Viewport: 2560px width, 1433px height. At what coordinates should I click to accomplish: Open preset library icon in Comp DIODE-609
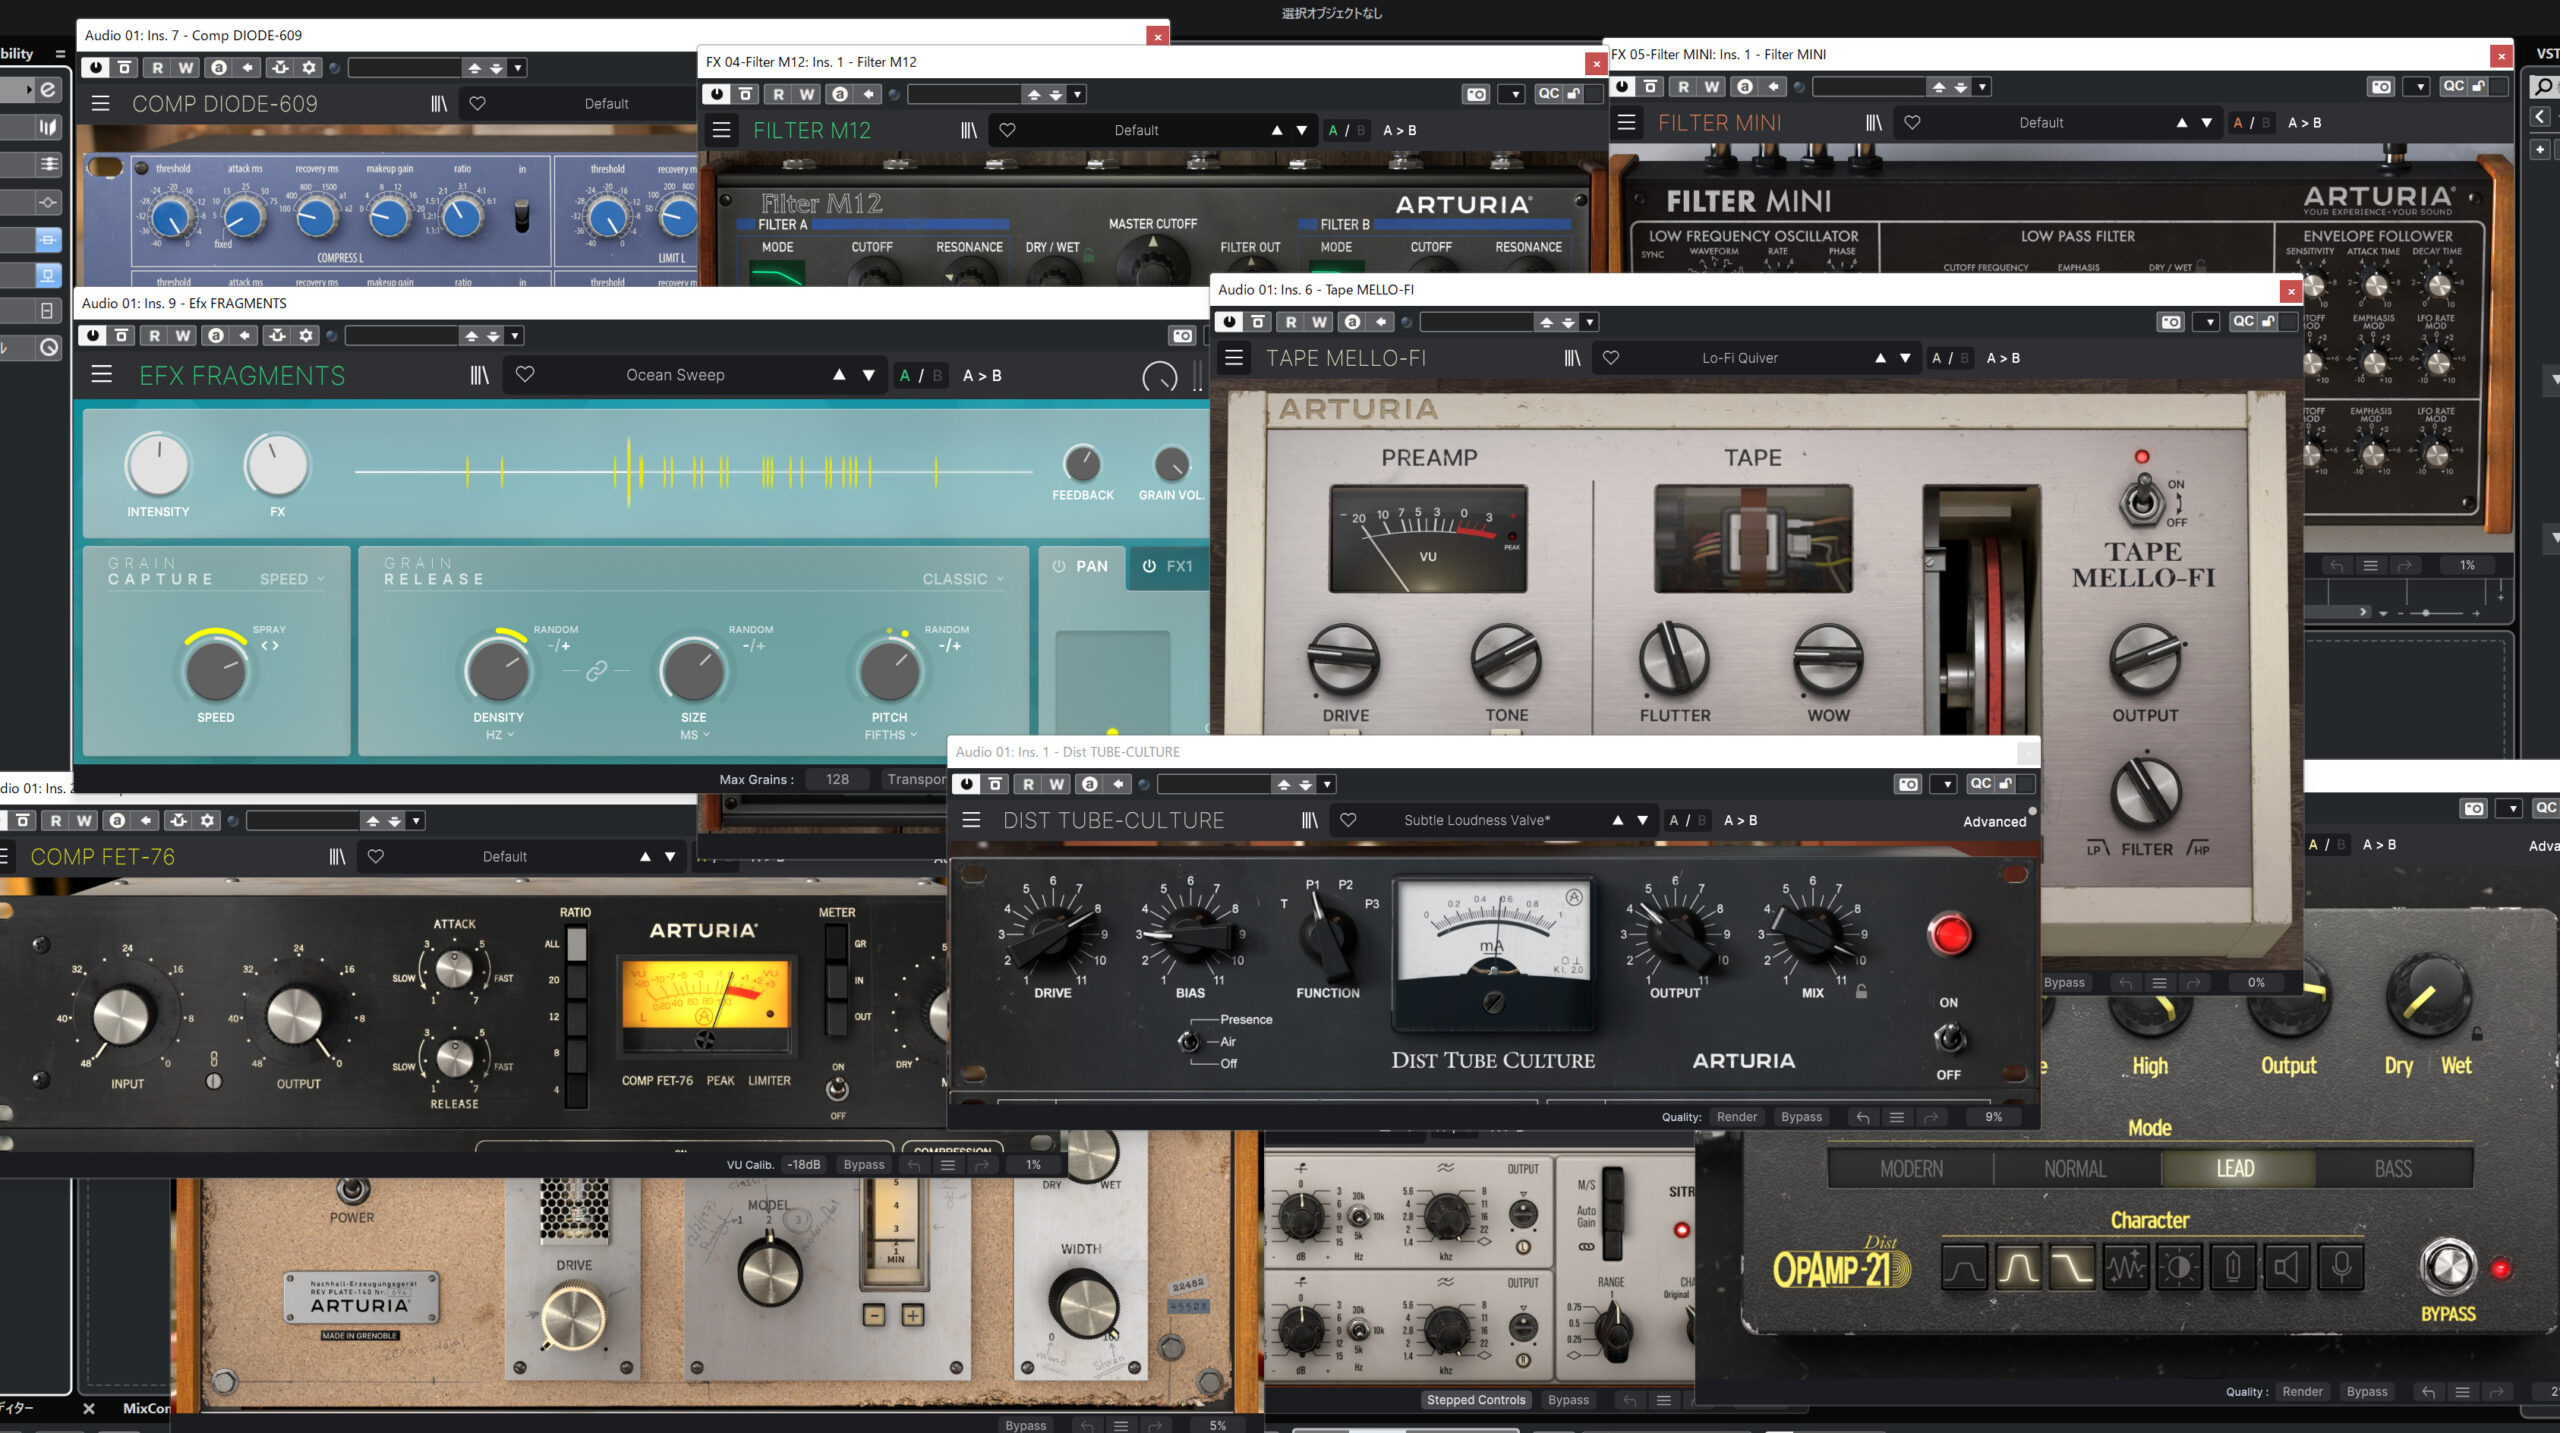439,103
